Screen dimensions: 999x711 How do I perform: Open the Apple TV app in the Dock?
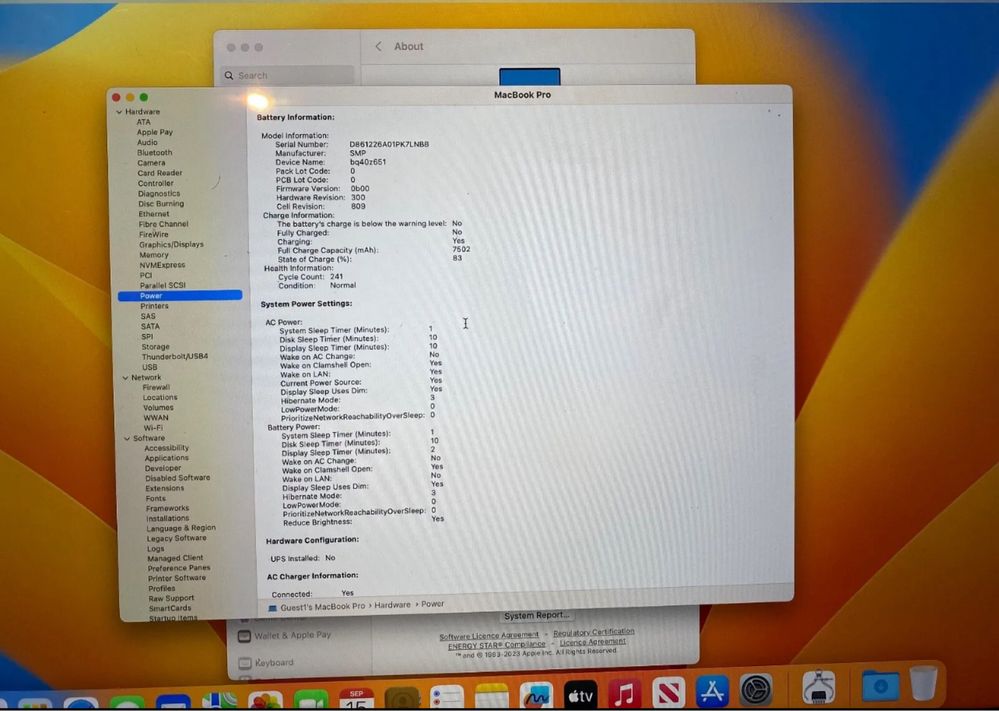coord(580,694)
